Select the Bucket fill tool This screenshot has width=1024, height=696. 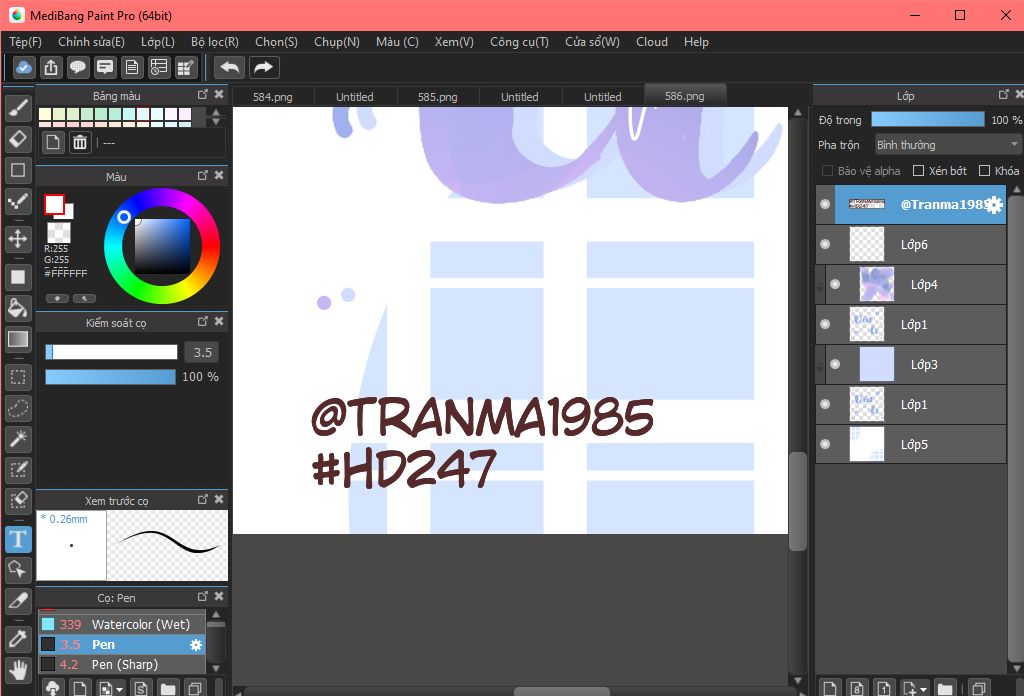(18, 308)
